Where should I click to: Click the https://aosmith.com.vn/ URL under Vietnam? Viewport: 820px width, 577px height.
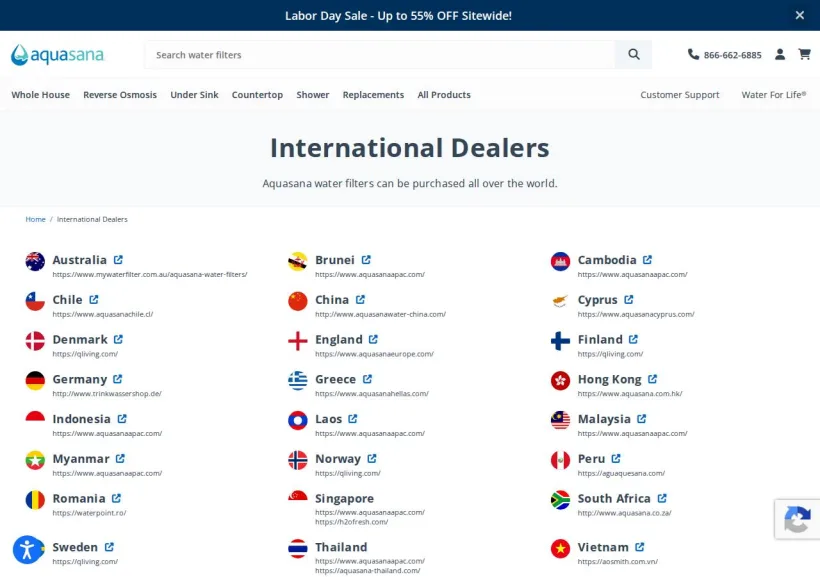point(618,561)
